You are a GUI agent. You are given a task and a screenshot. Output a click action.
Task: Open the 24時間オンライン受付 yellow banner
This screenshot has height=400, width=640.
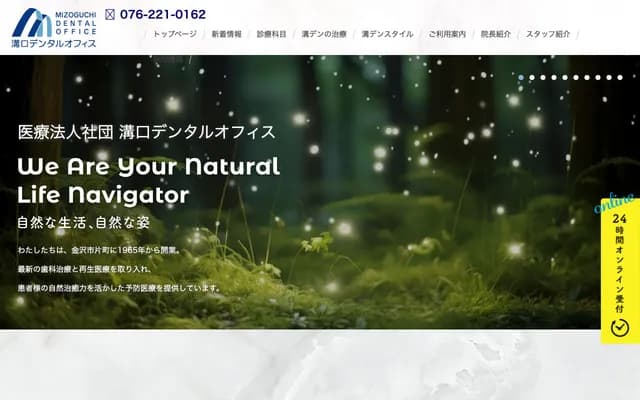coord(620,270)
